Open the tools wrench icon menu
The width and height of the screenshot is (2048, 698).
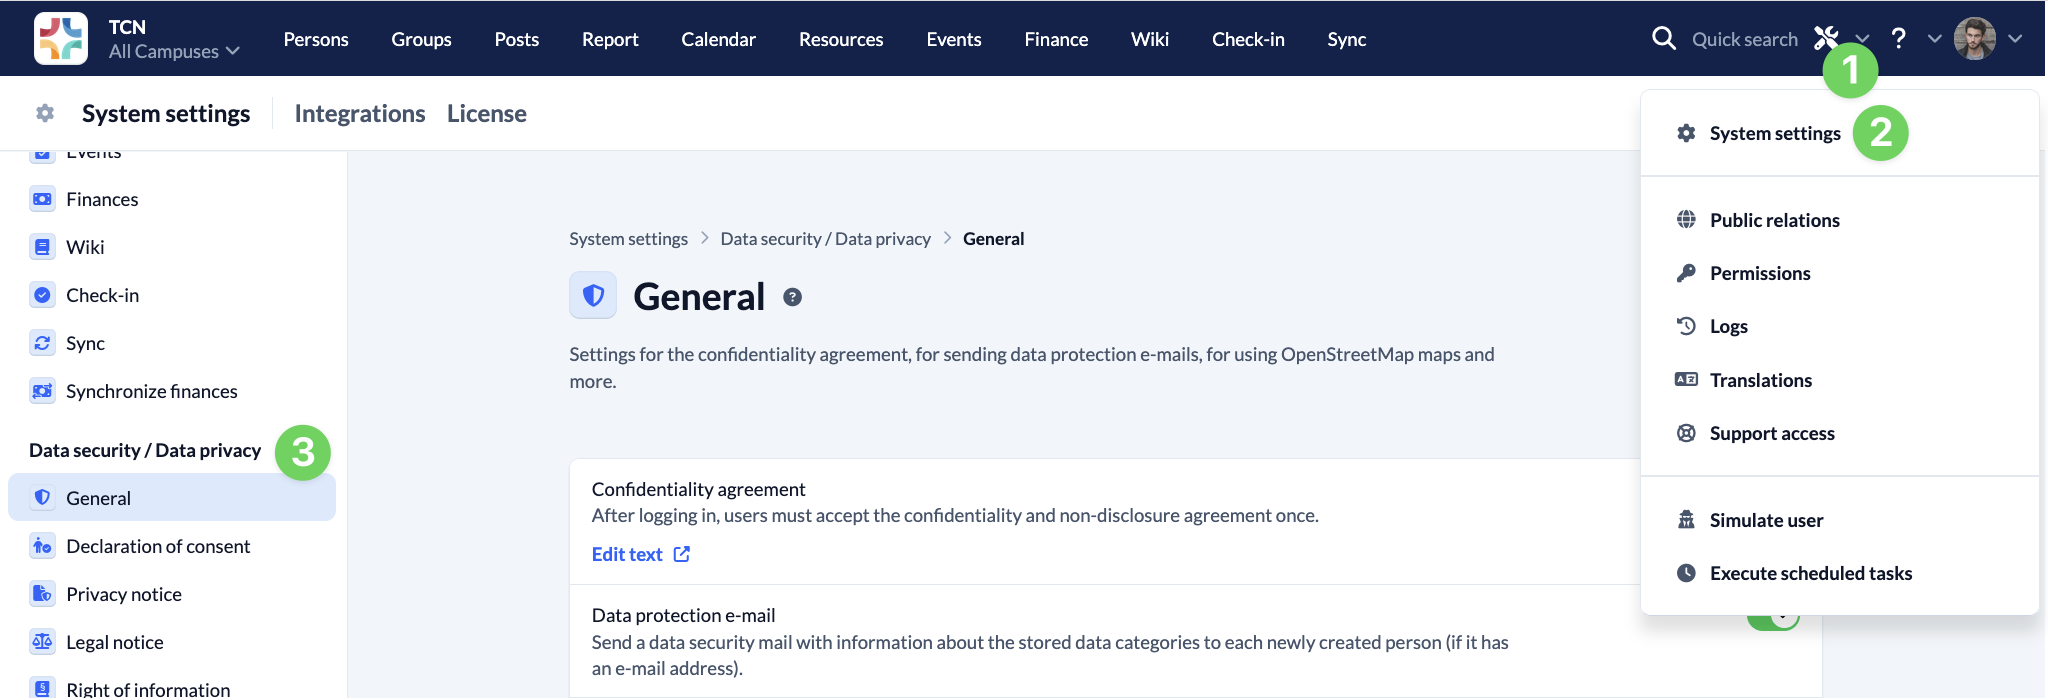click(x=1826, y=38)
